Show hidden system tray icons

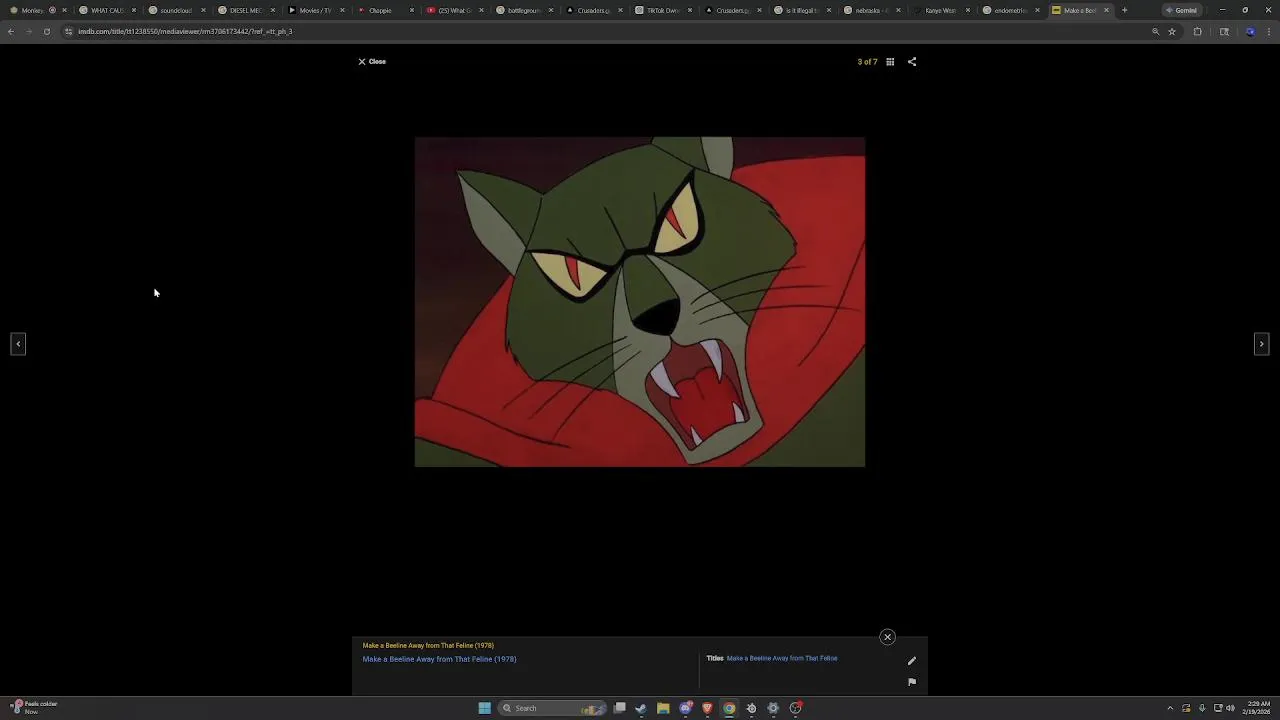1170,708
